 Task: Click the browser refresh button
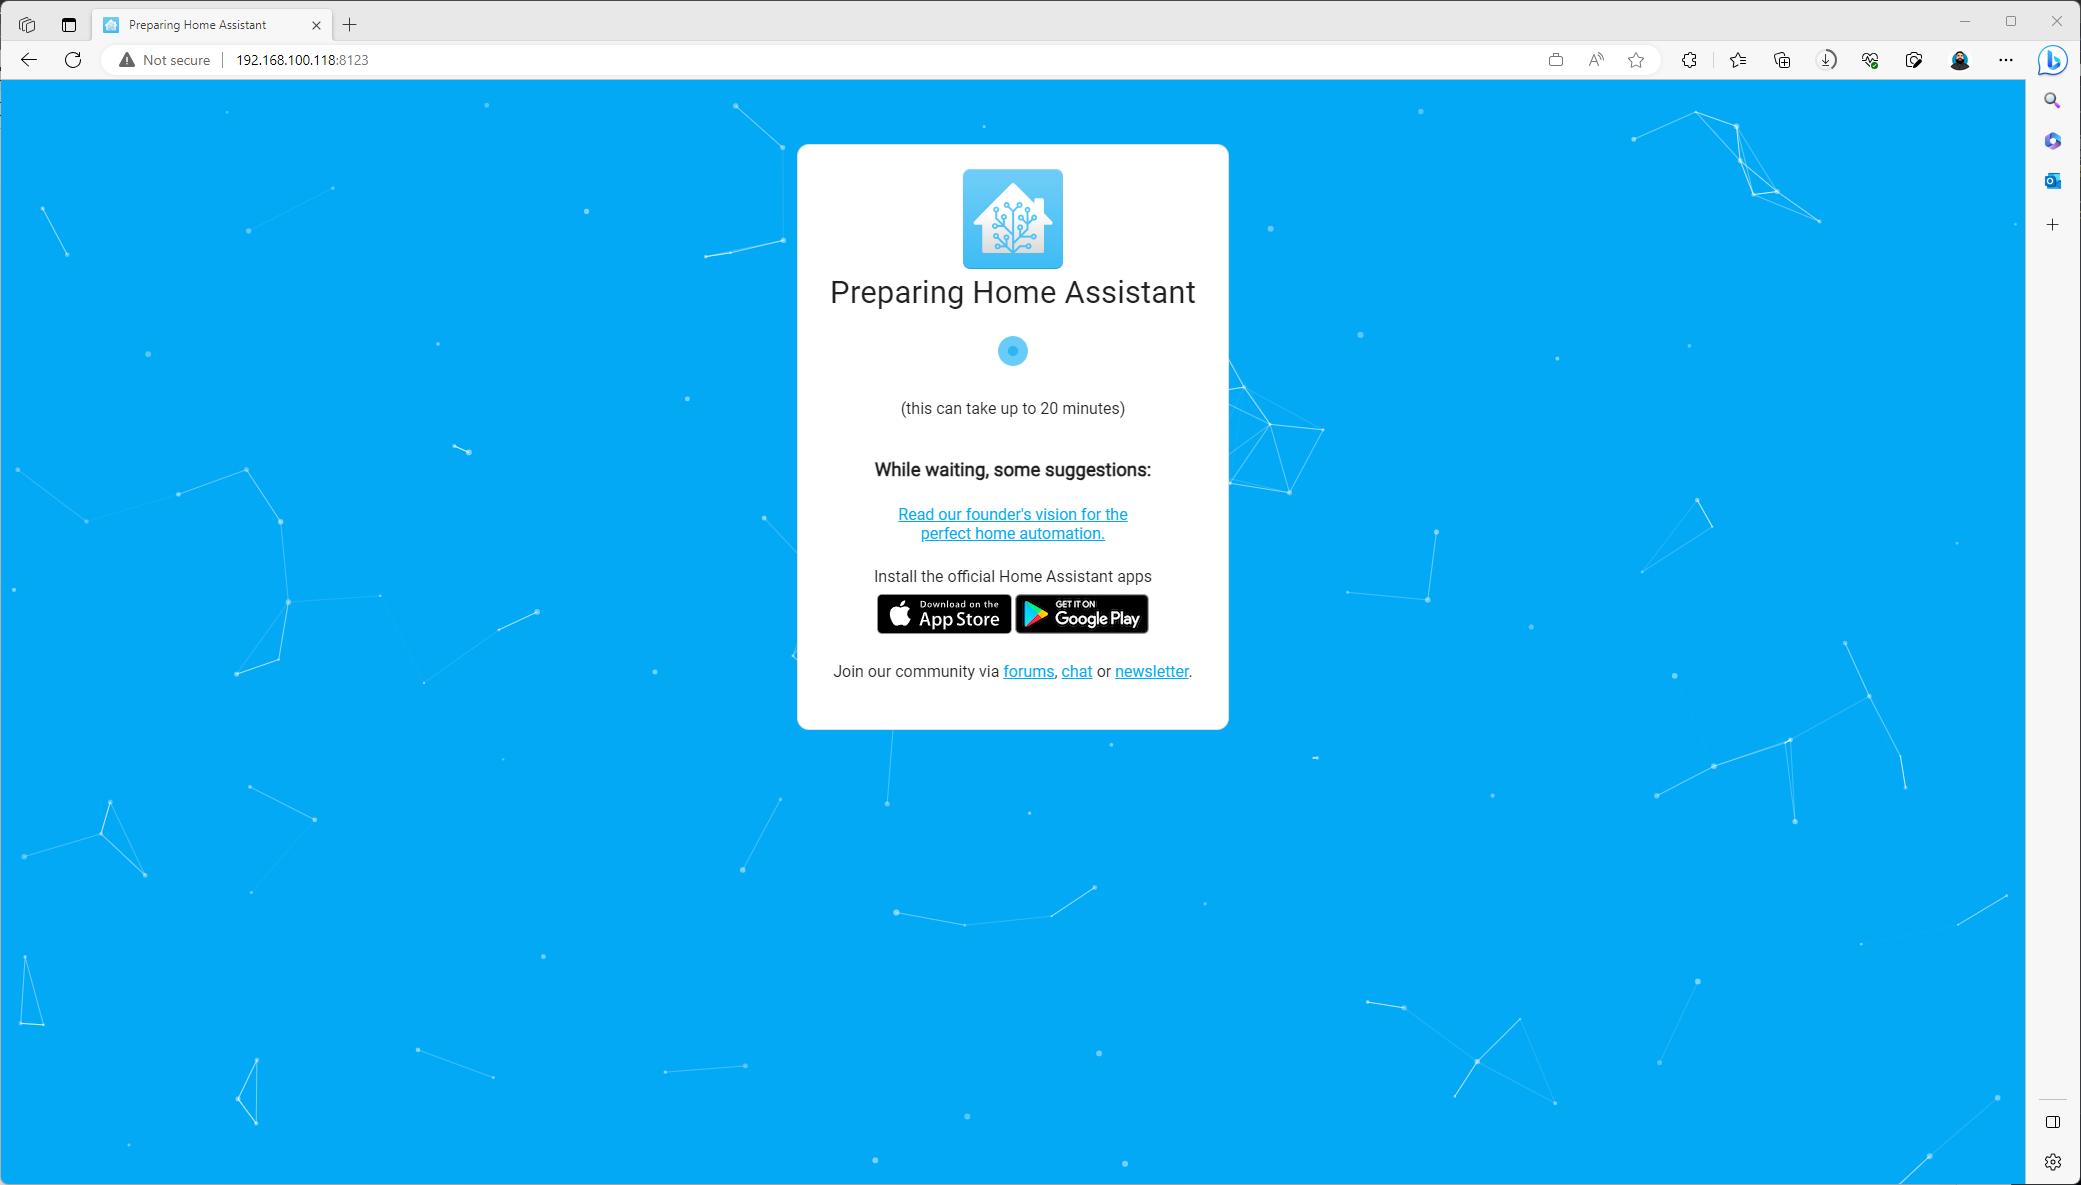pyautogui.click(x=73, y=60)
